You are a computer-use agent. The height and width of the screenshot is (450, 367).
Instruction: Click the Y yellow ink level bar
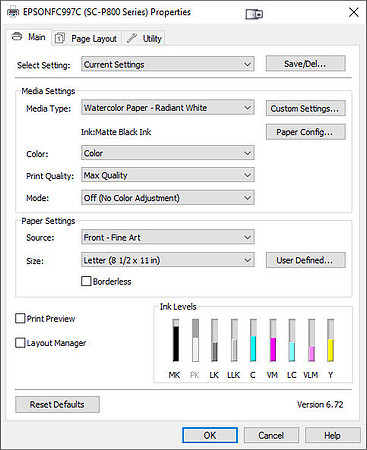tap(330, 340)
